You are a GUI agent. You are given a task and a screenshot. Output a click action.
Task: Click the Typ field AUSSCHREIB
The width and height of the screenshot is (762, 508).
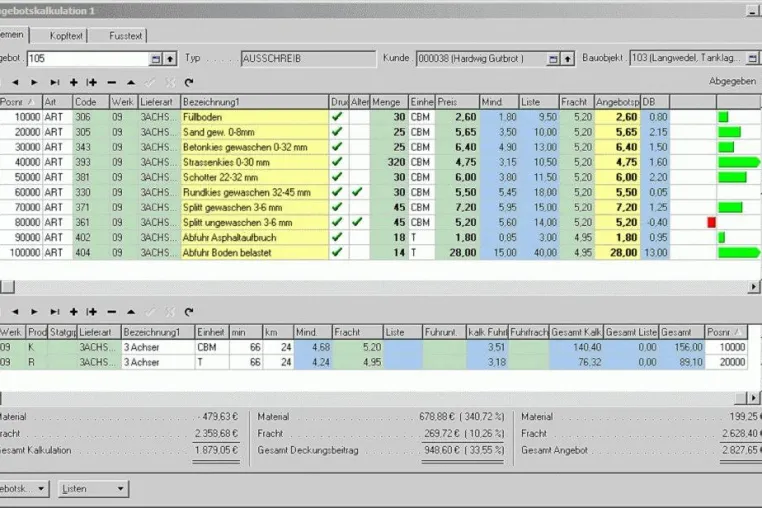tap(308, 59)
